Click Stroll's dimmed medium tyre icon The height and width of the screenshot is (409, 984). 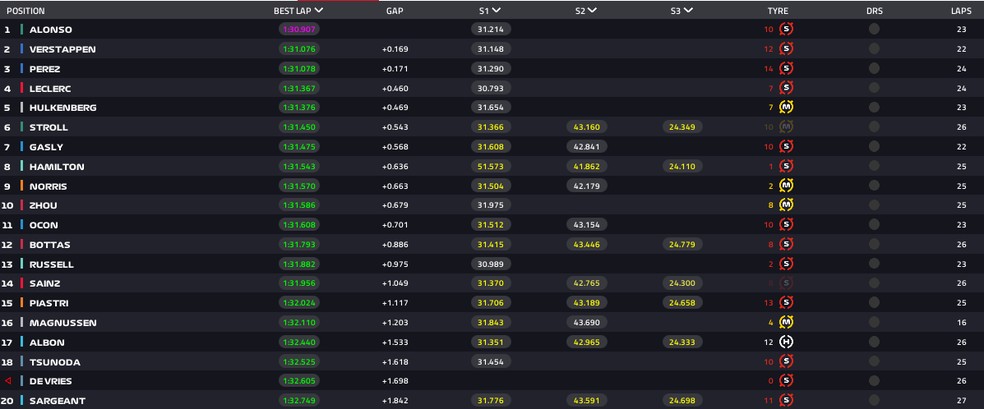click(x=786, y=127)
